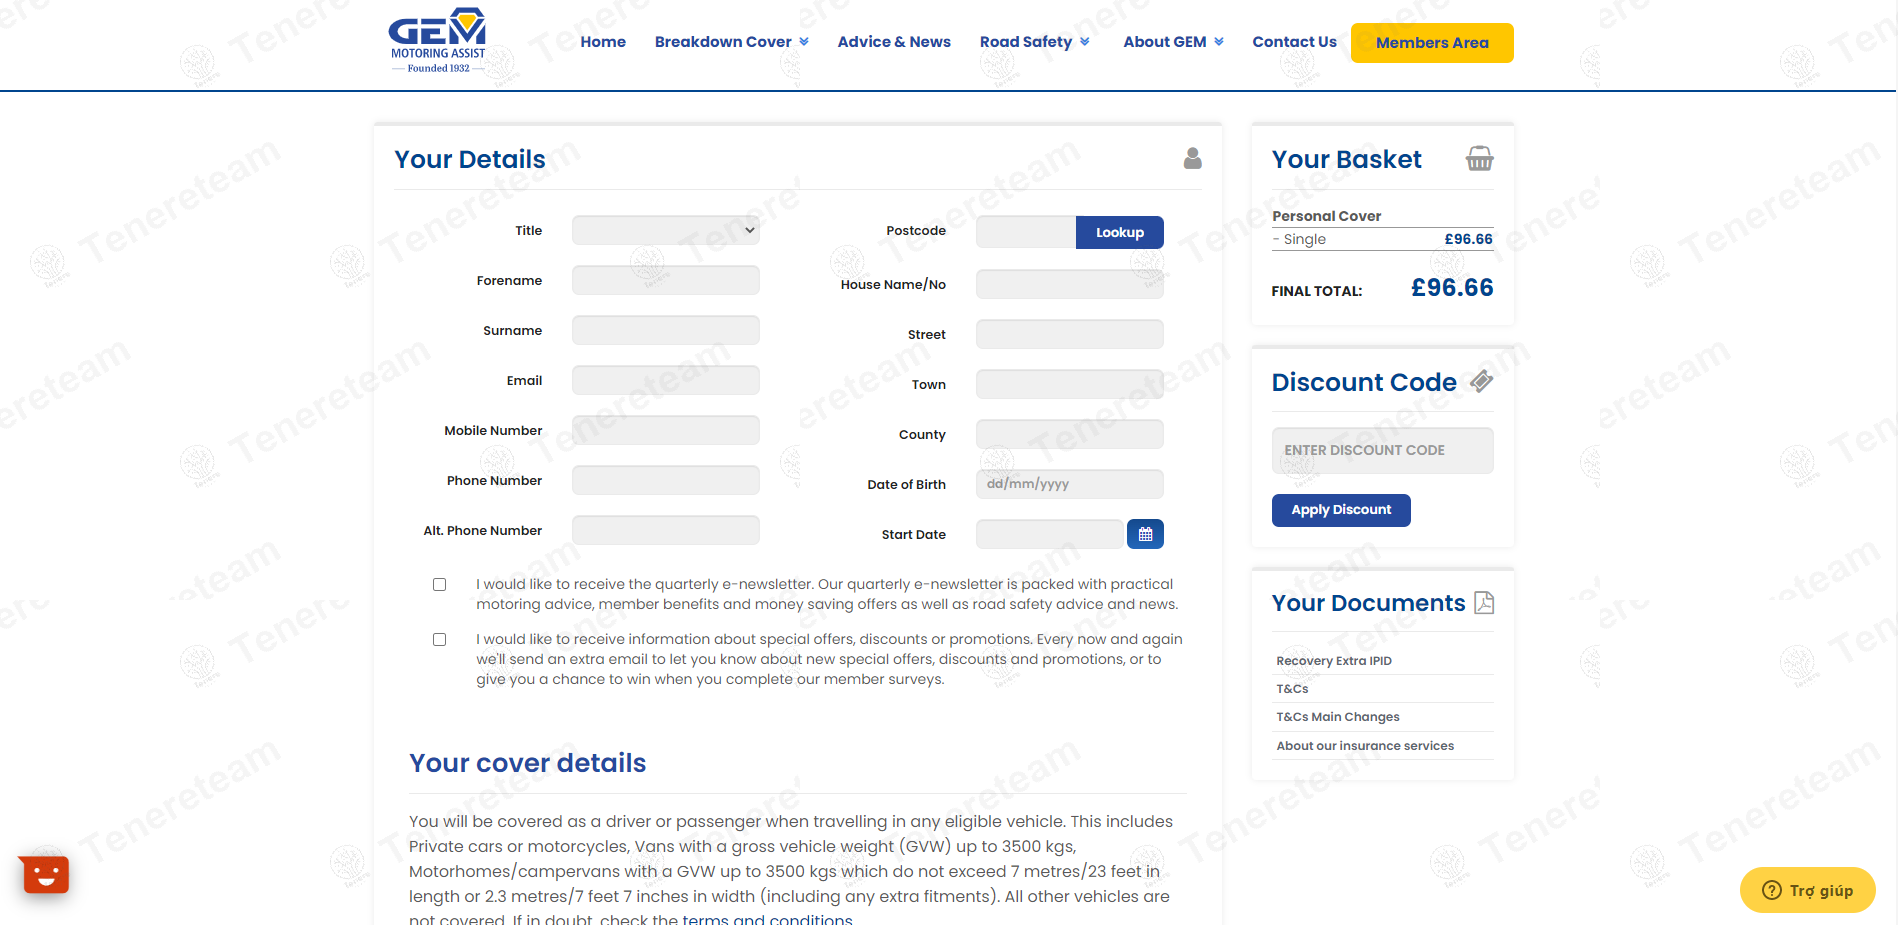This screenshot has width=1898, height=925.
Task: Open Advice & News
Action: tap(894, 42)
